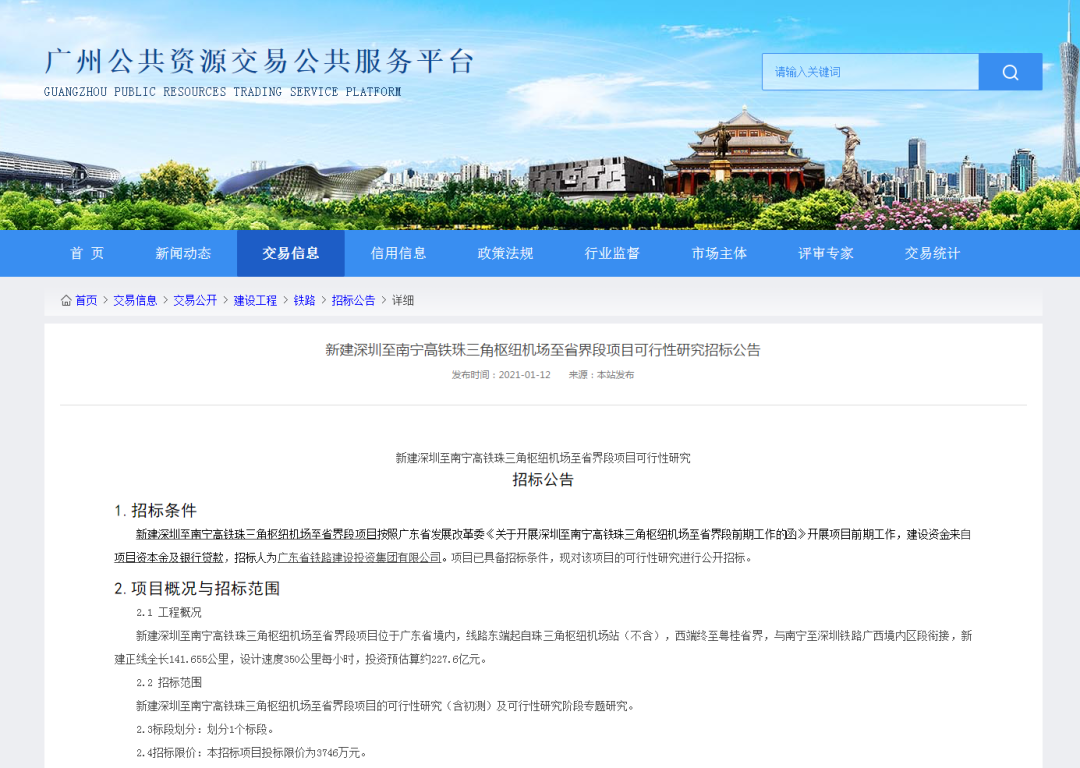Open the 首页 navigation tab
Image resolution: width=1080 pixels, height=768 pixels.
coord(87,253)
